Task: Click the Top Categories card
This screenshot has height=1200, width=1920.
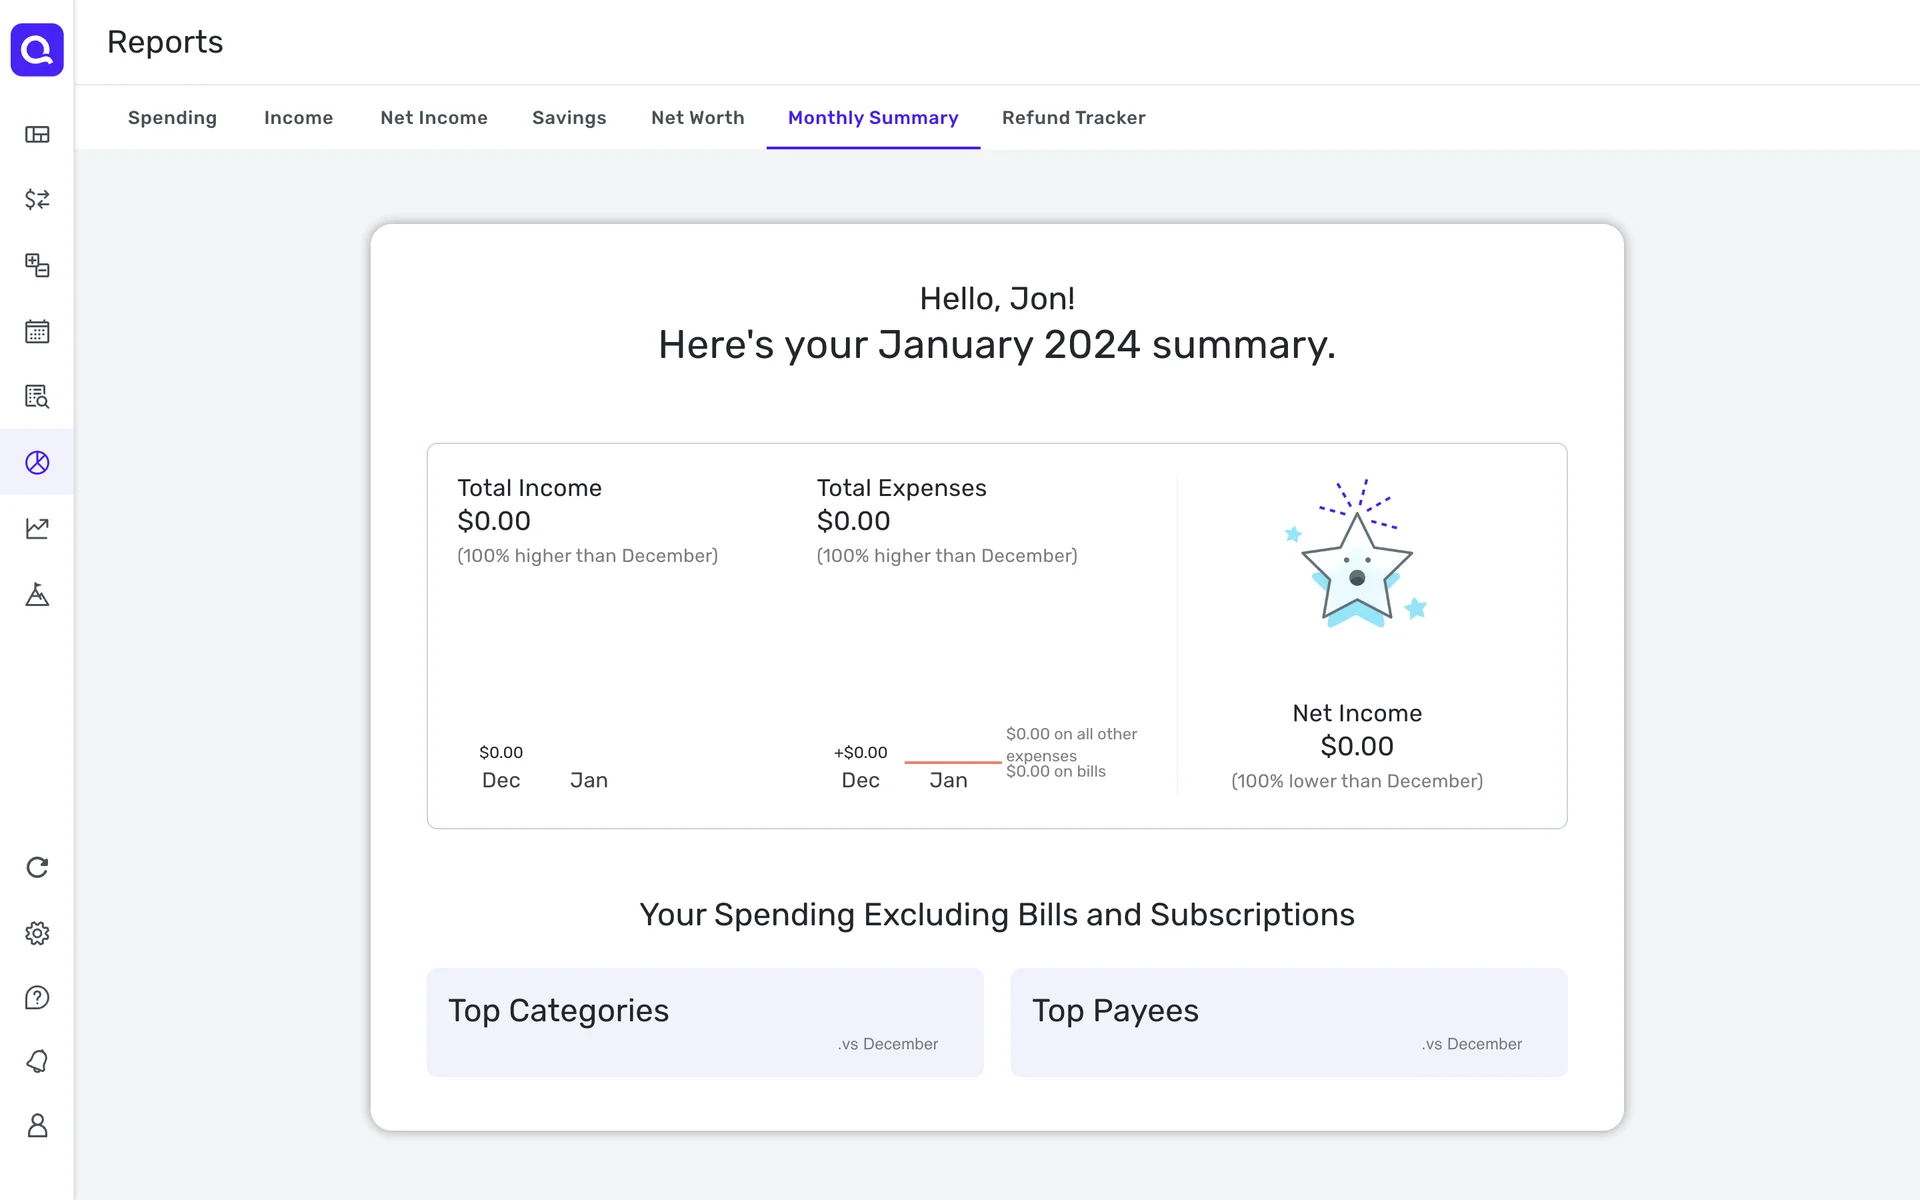Action: (705, 1022)
